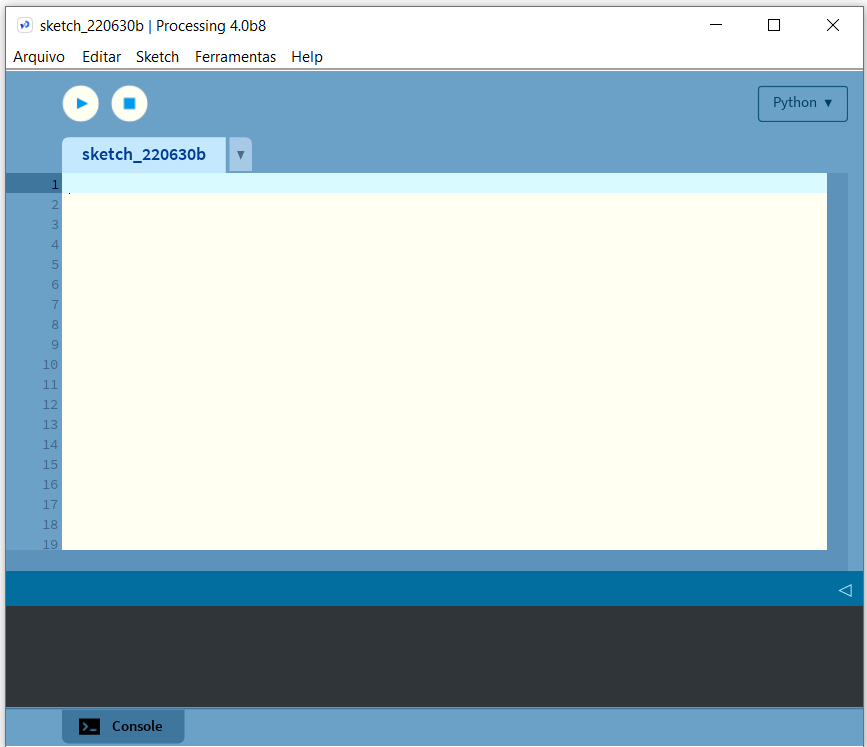The width and height of the screenshot is (867, 747).
Task: Open the Editar menu
Action: 101,57
